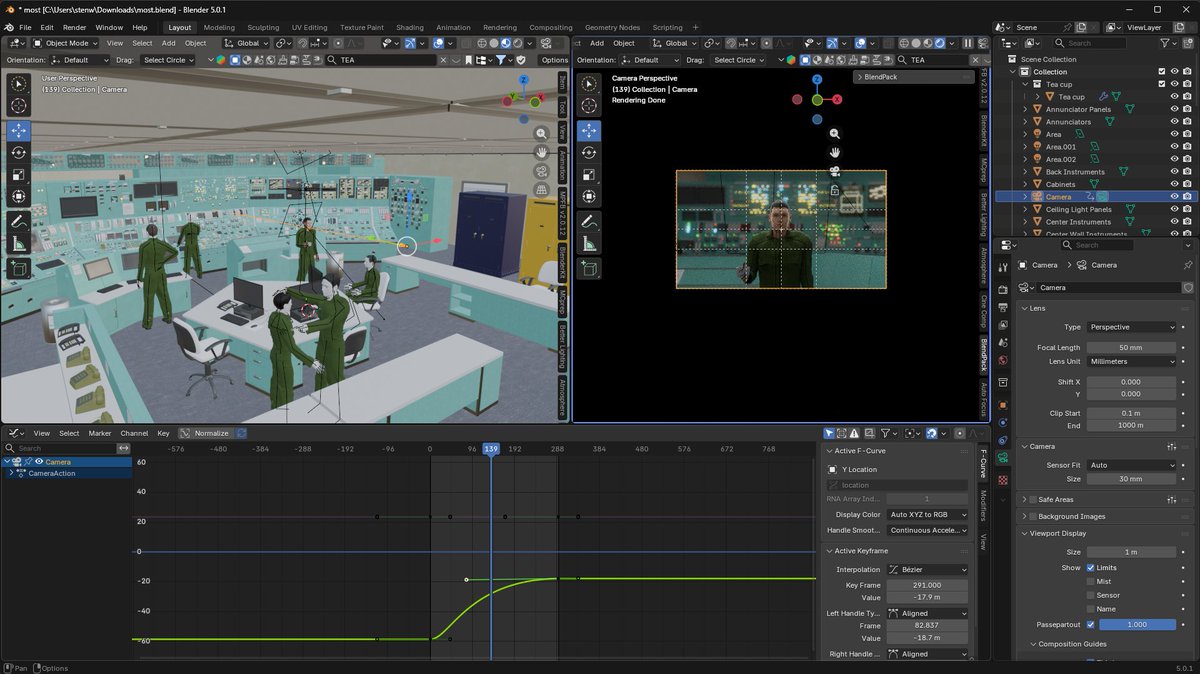Select the Rotate tool in the viewport toolbar
Screen dimensions: 1200x674
point(18,153)
